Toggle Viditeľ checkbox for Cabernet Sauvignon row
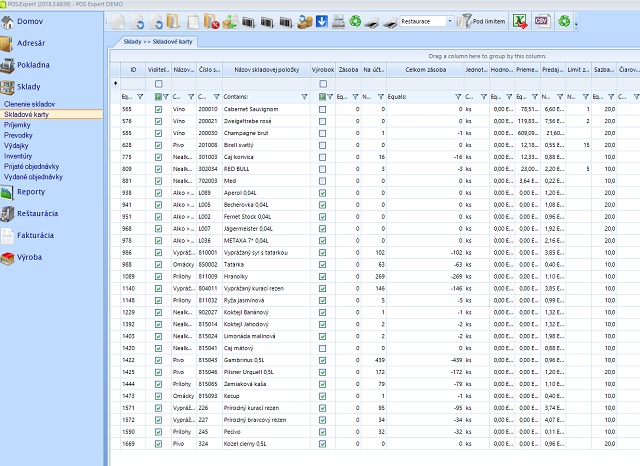Viewport: 640px width, 466px height. [x=158, y=109]
